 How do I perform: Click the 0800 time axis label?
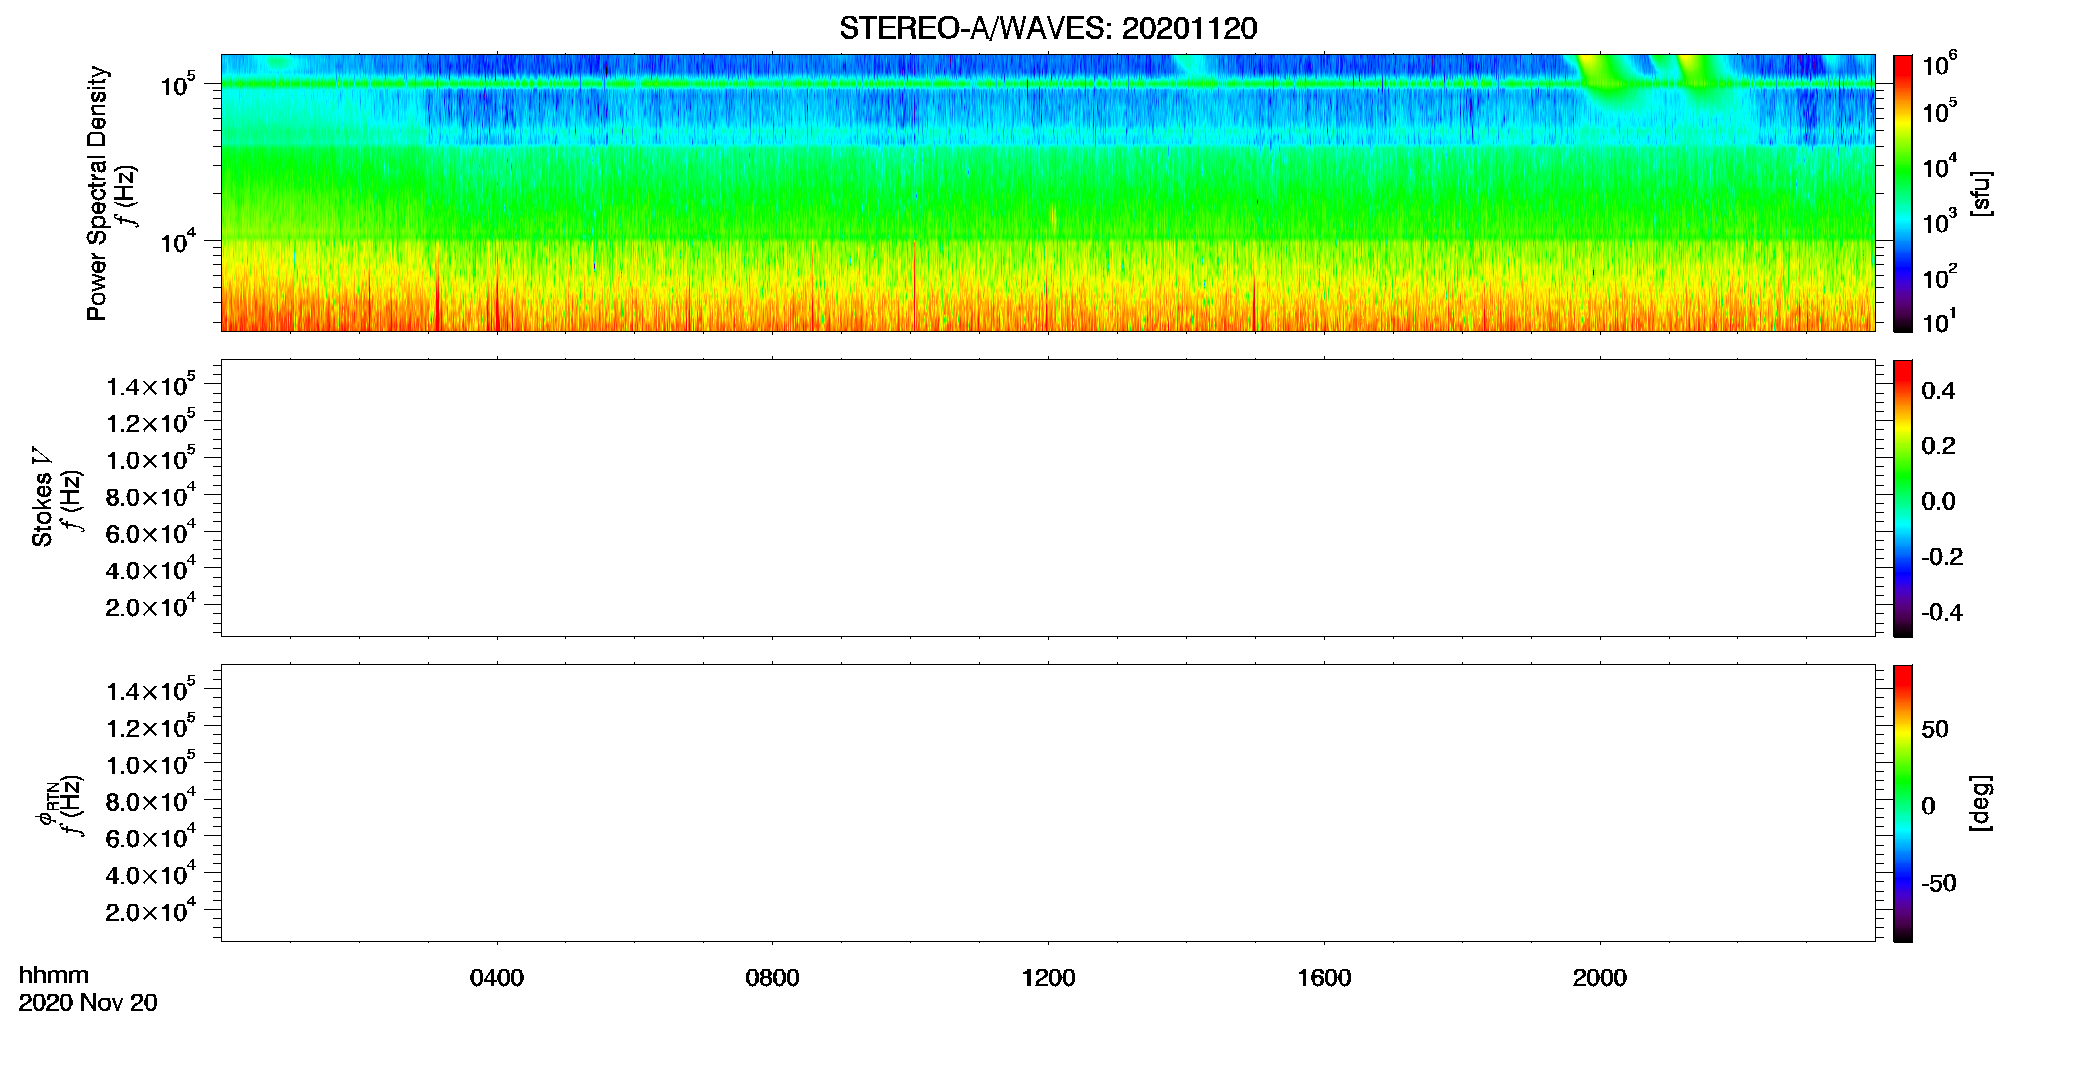pos(772,978)
